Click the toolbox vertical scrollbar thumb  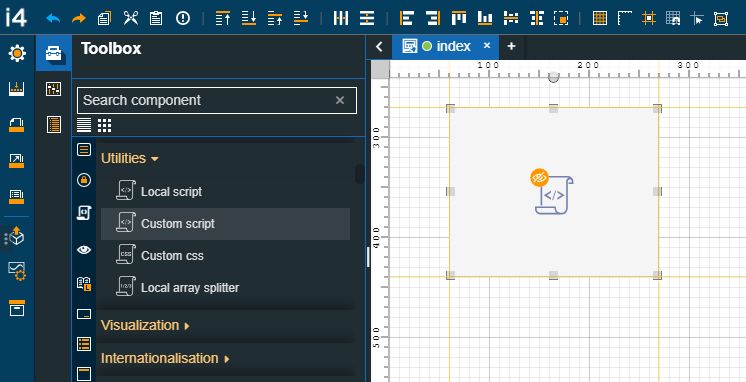[359, 174]
